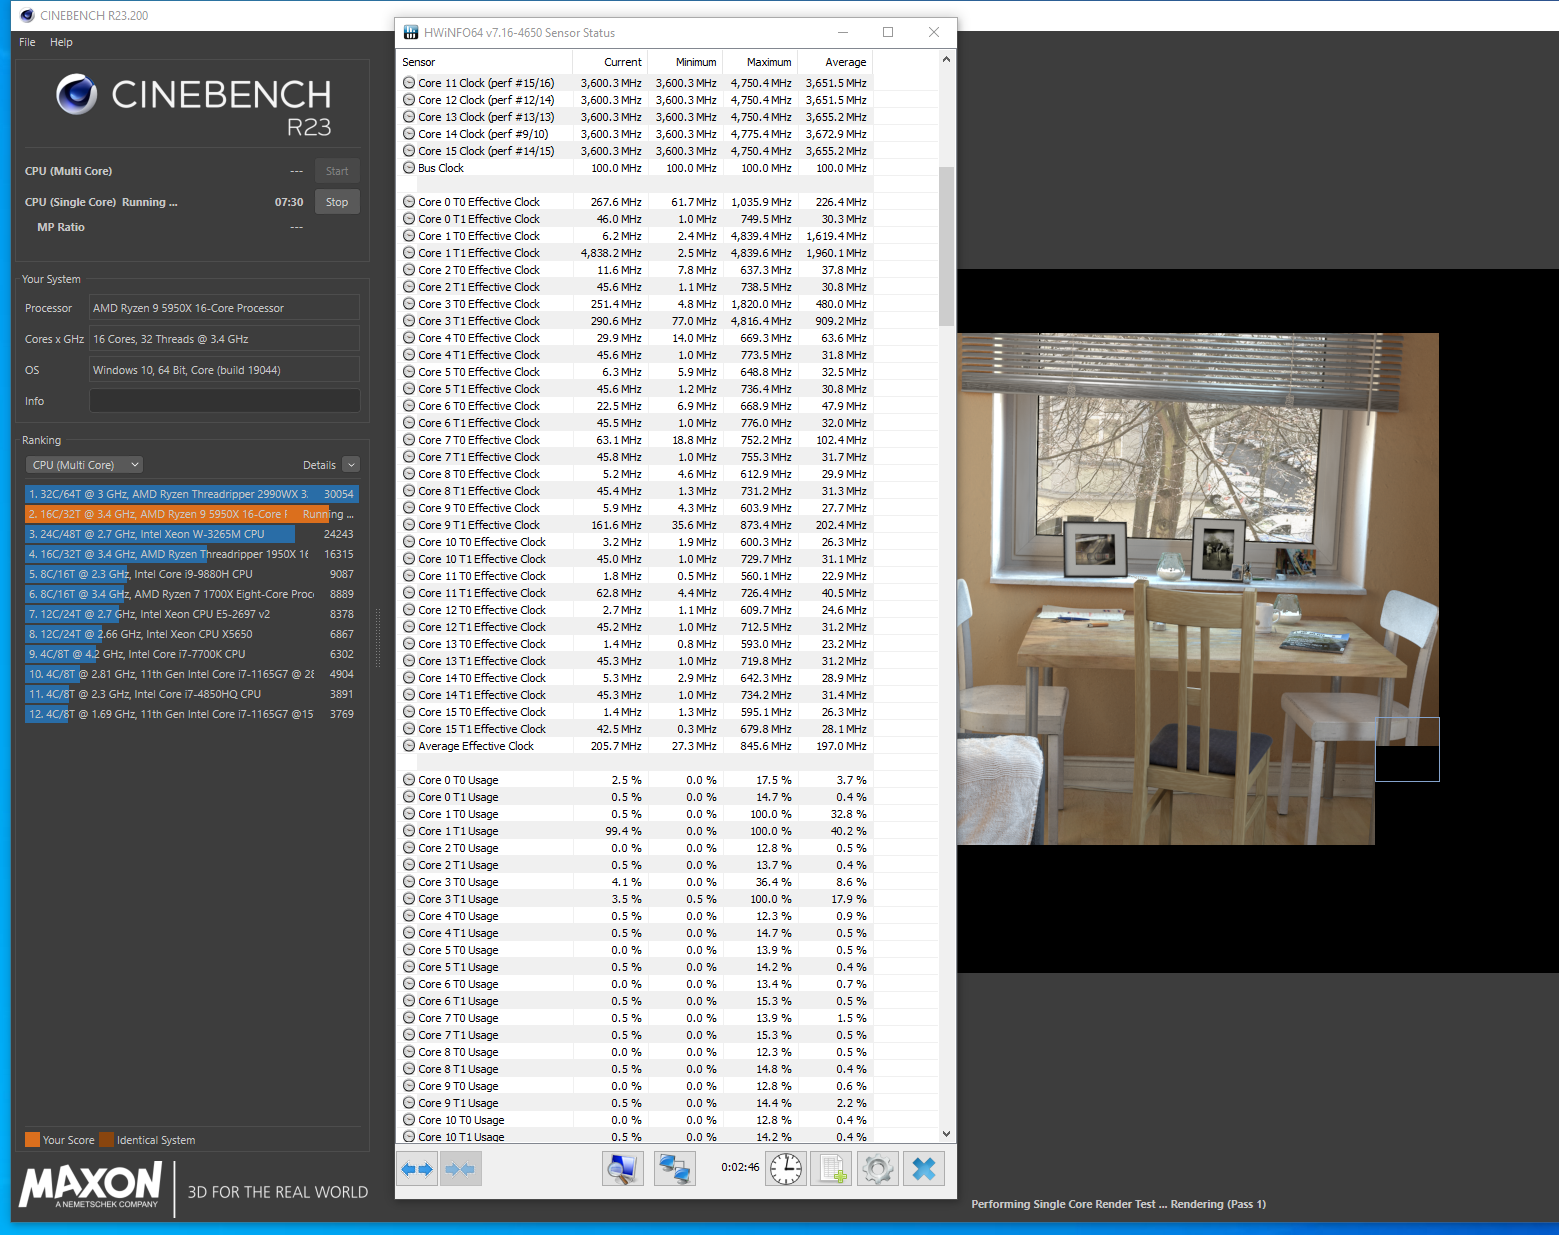The height and width of the screenshot is (1235, 1559).
Task: Click the Average column header
Action: tap(835, 62)
